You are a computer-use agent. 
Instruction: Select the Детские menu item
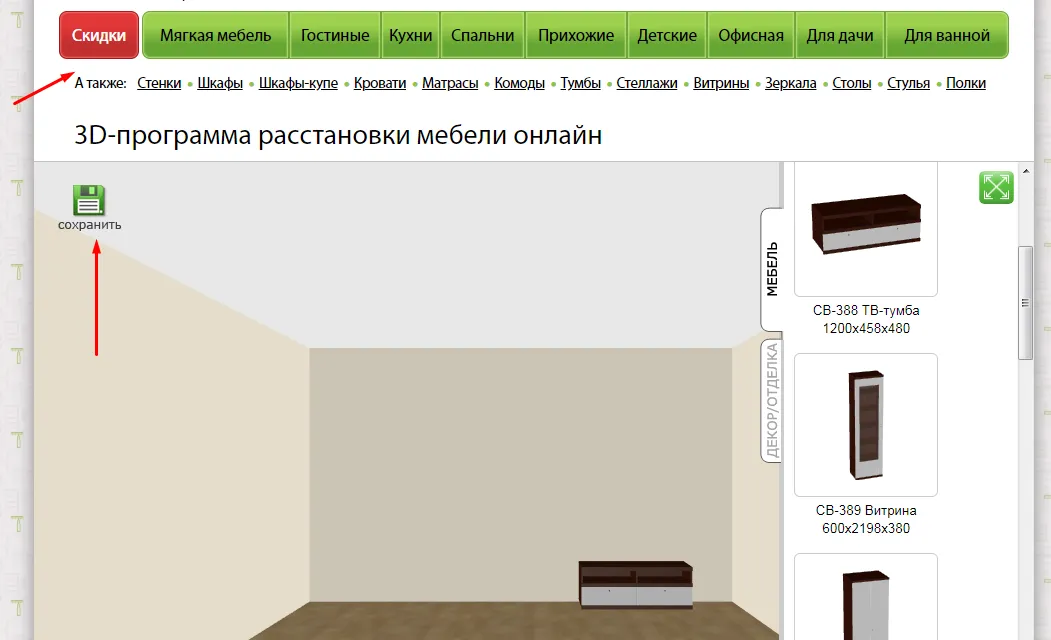[667, 35]
